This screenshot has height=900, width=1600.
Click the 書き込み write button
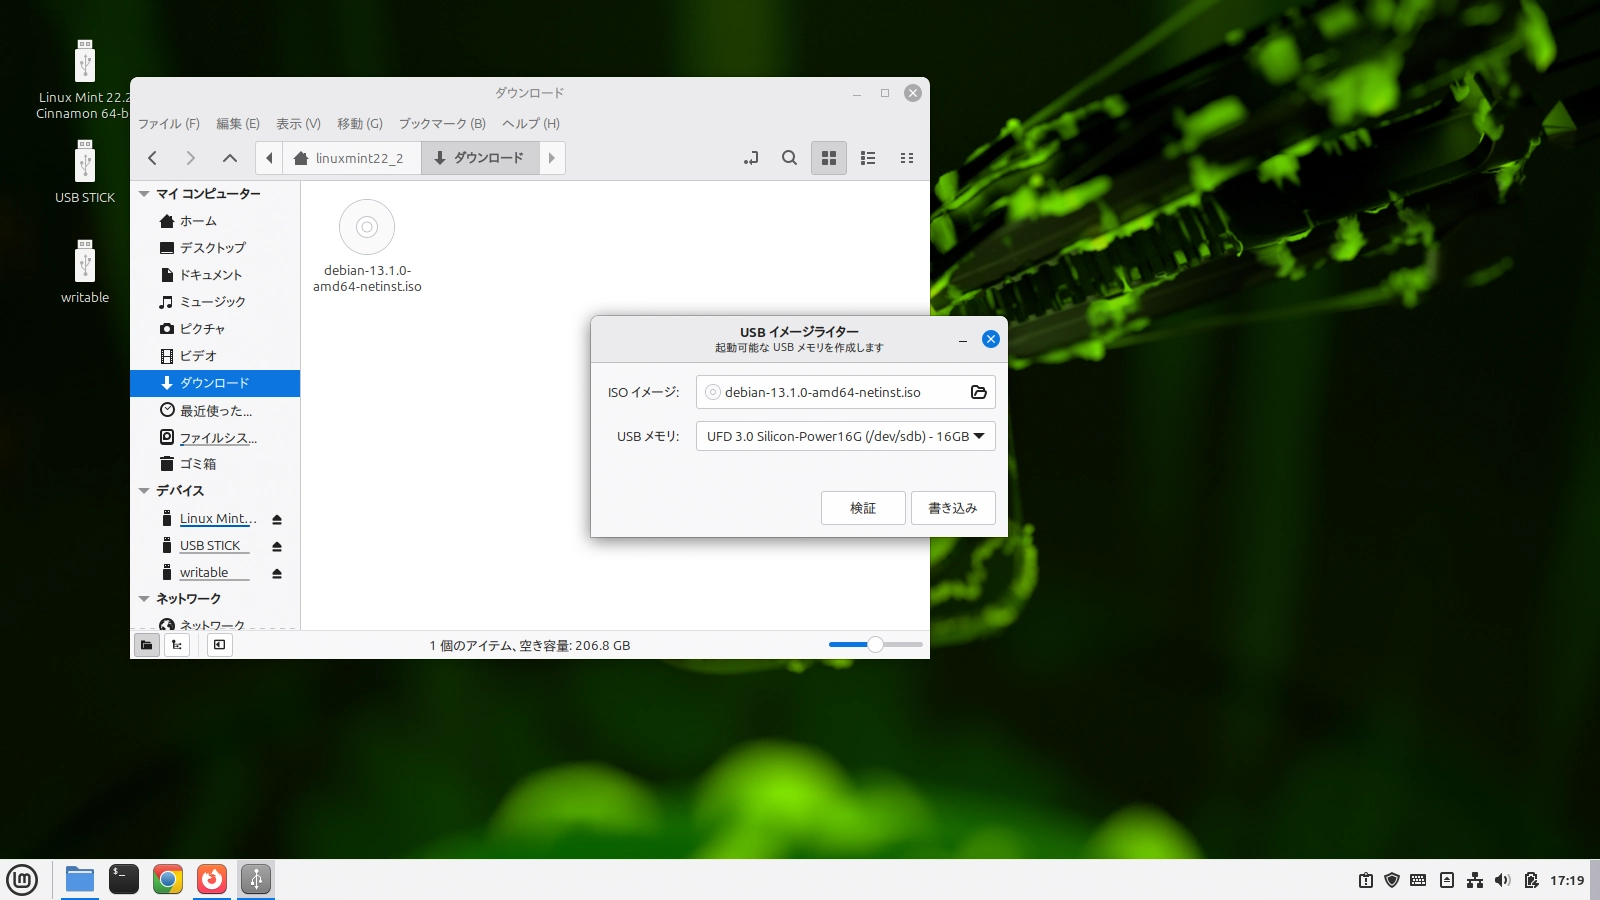(x=952, y=508)
